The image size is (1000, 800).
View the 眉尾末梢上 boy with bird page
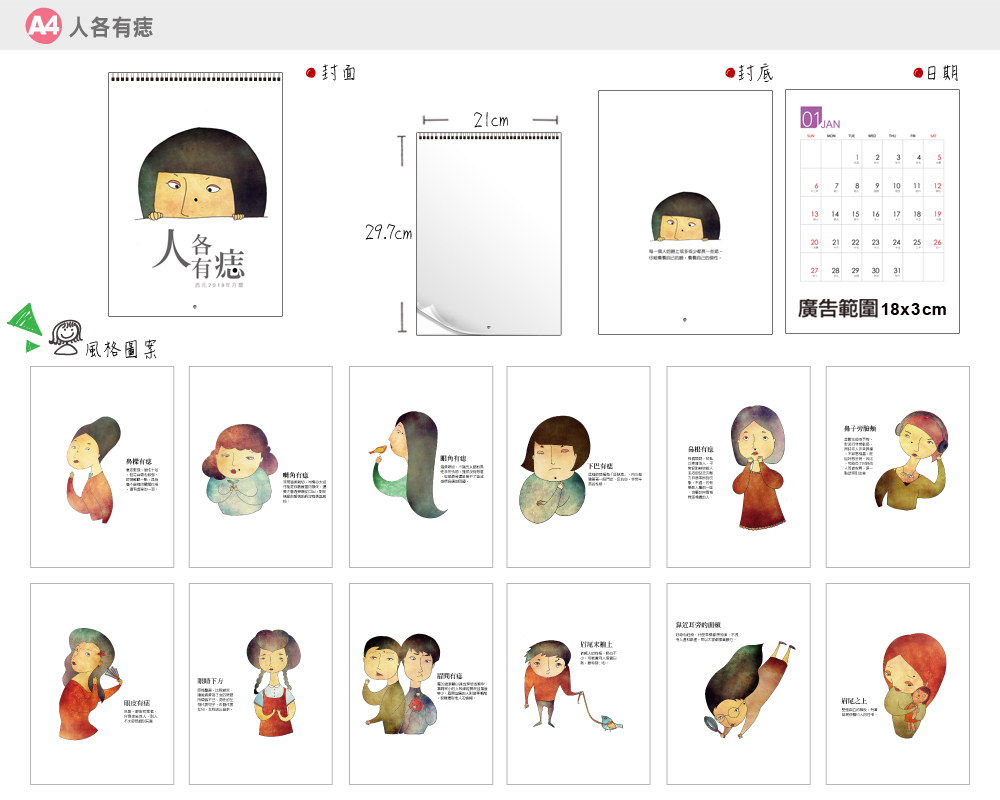[578, 683]
